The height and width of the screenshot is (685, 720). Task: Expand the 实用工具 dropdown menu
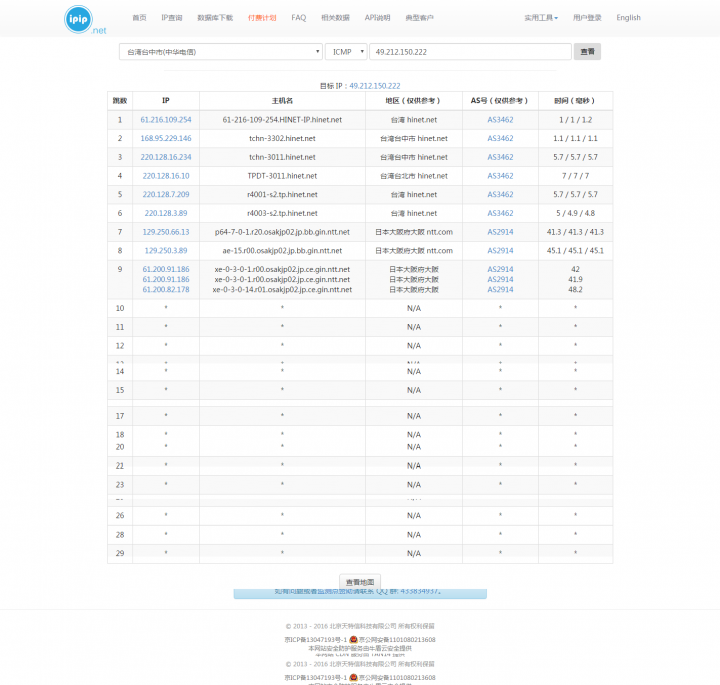click(541, 17)
